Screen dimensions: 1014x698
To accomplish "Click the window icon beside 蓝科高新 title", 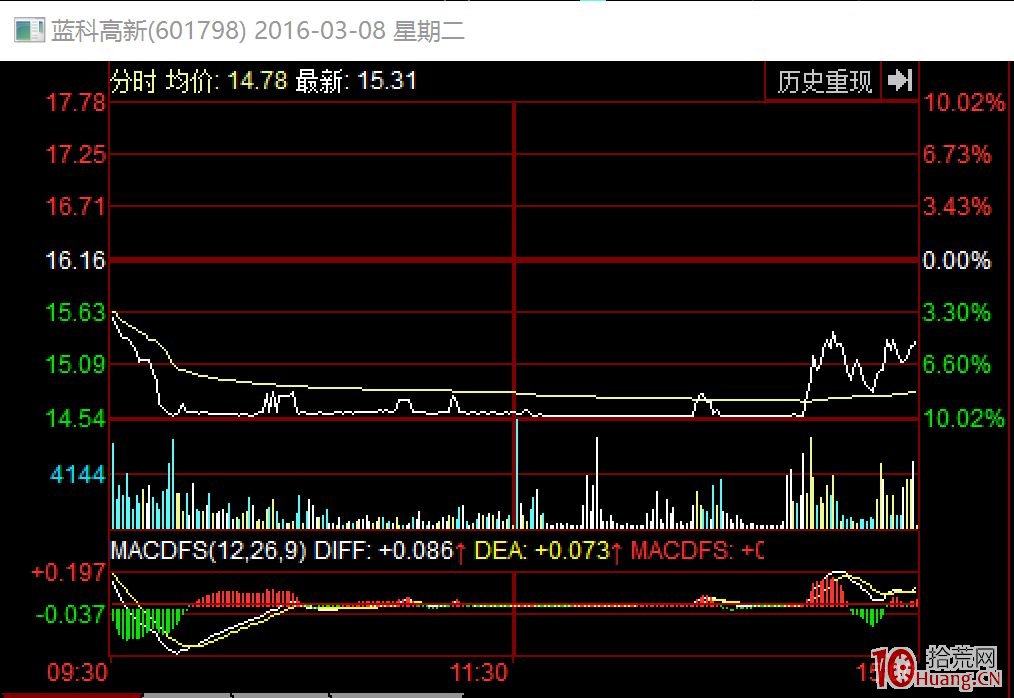I will point(29,31).
